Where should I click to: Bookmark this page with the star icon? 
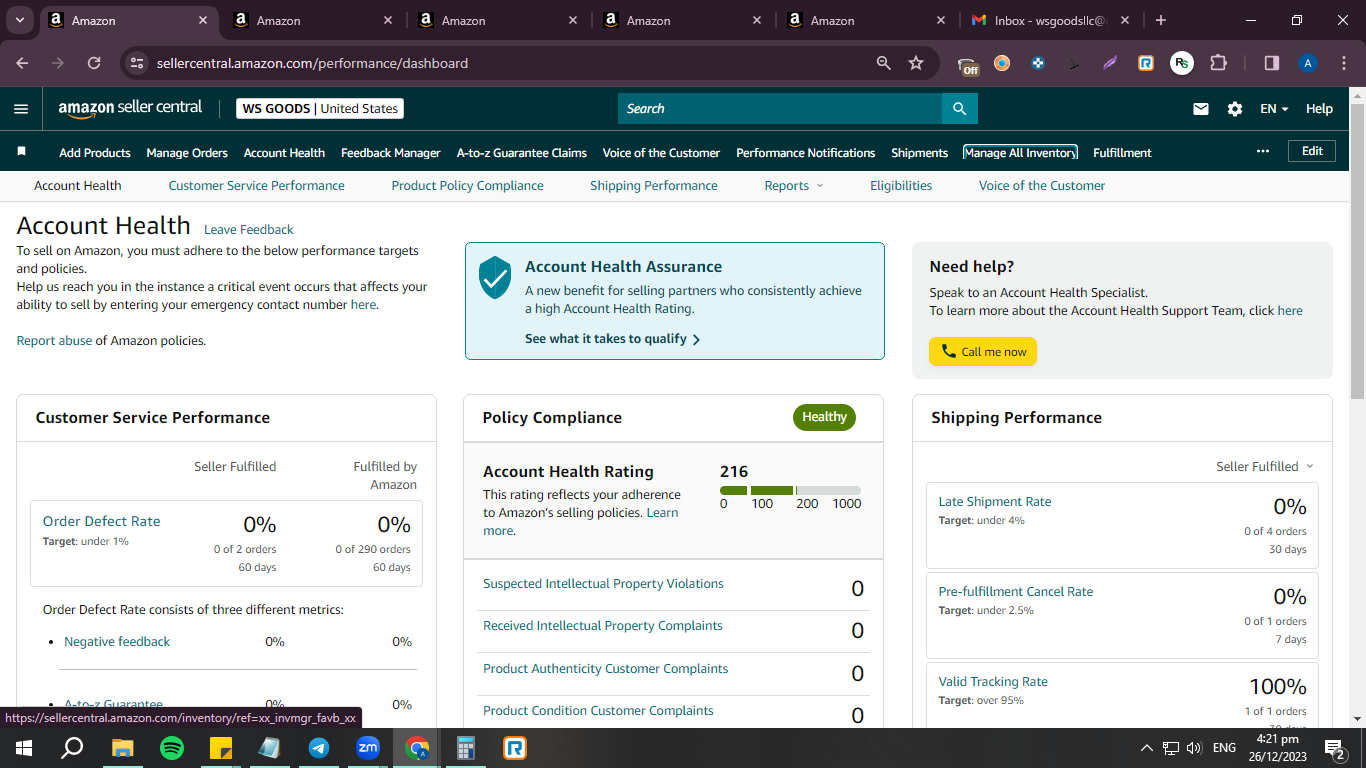[916, 63]
